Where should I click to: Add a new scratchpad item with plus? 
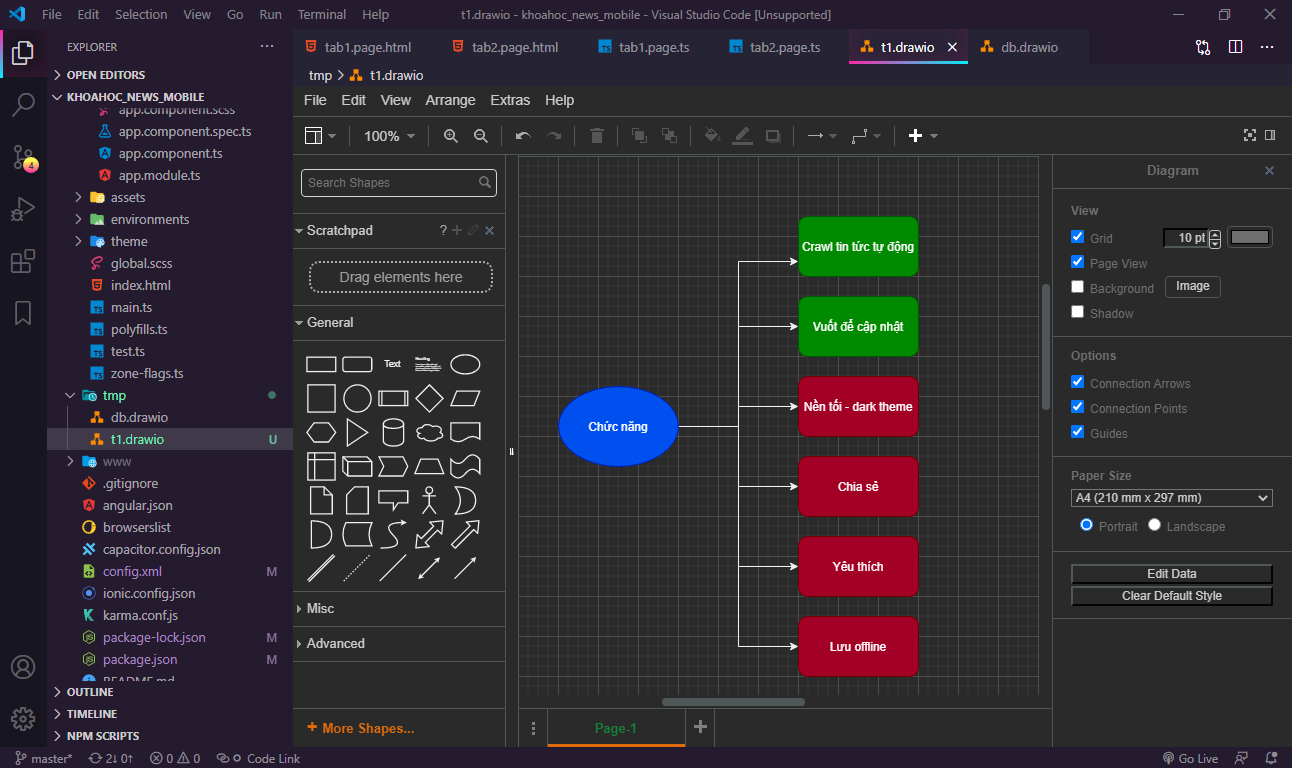pyautogui.click(x=457, y=230)
